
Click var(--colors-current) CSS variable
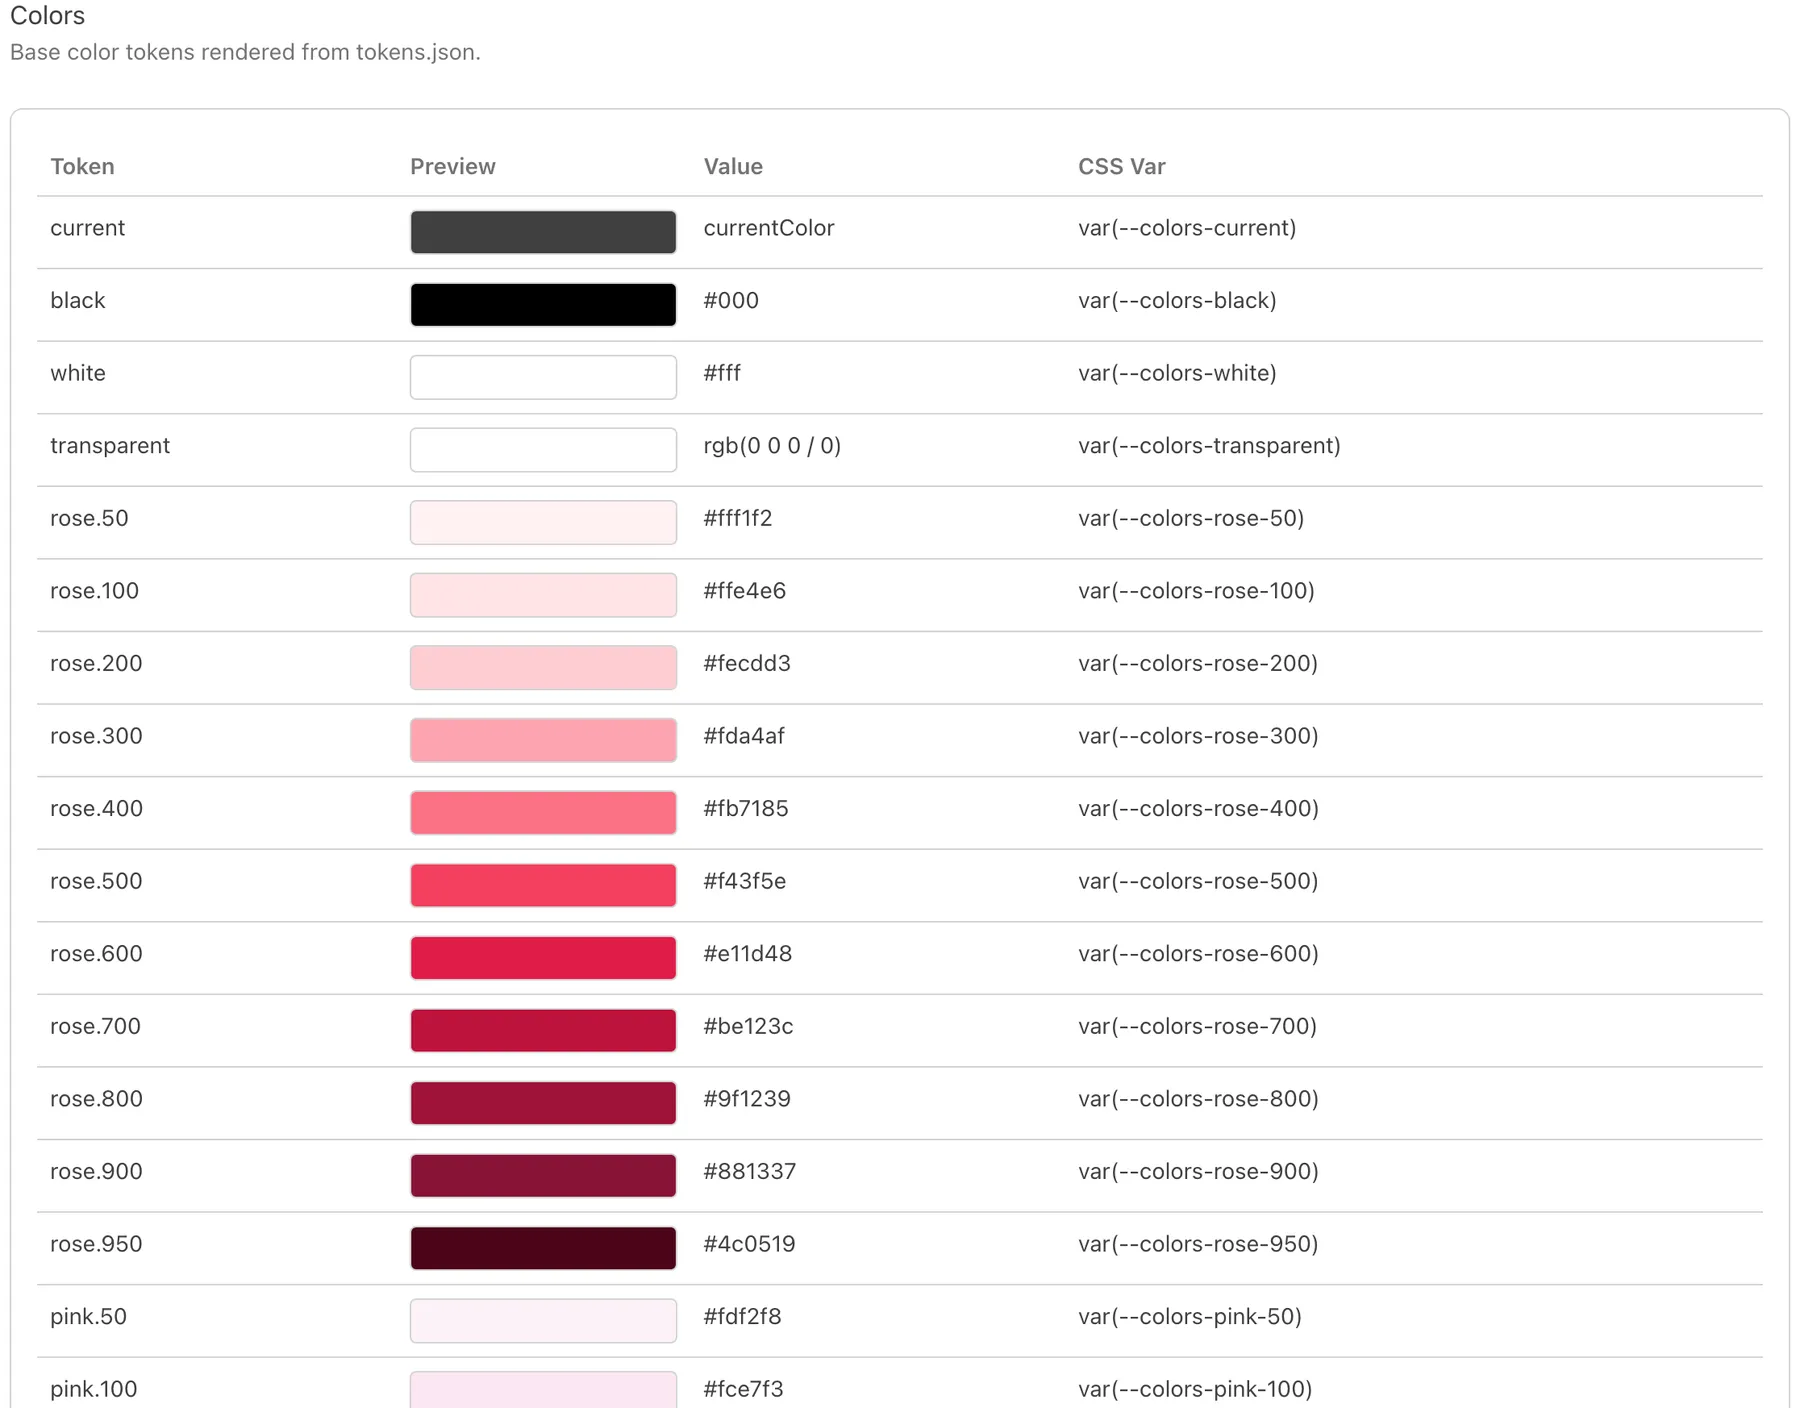[x=1187, y=228]
